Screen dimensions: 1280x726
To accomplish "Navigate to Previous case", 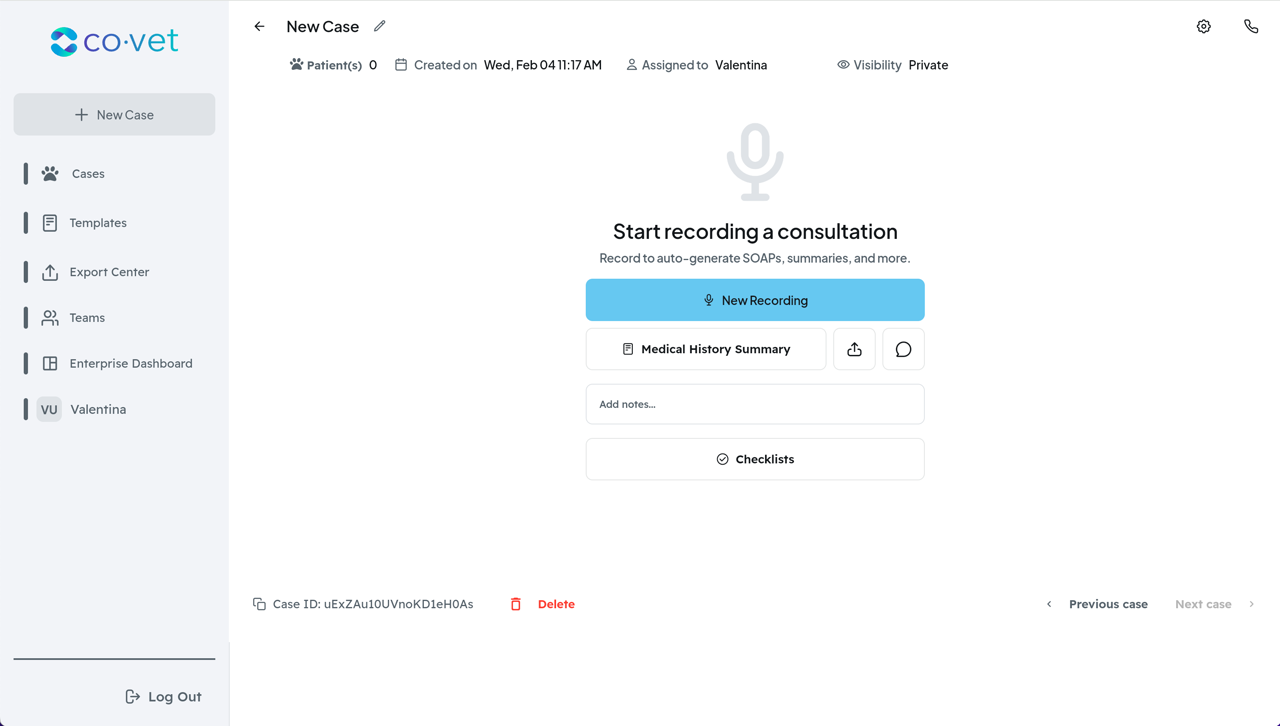I will coord(1097,604).
